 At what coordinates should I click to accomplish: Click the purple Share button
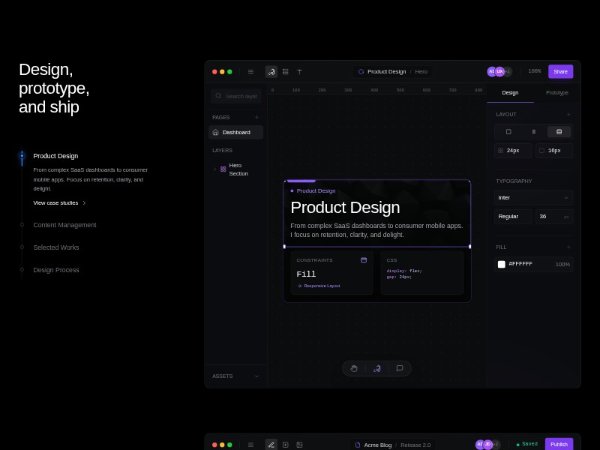560,72
